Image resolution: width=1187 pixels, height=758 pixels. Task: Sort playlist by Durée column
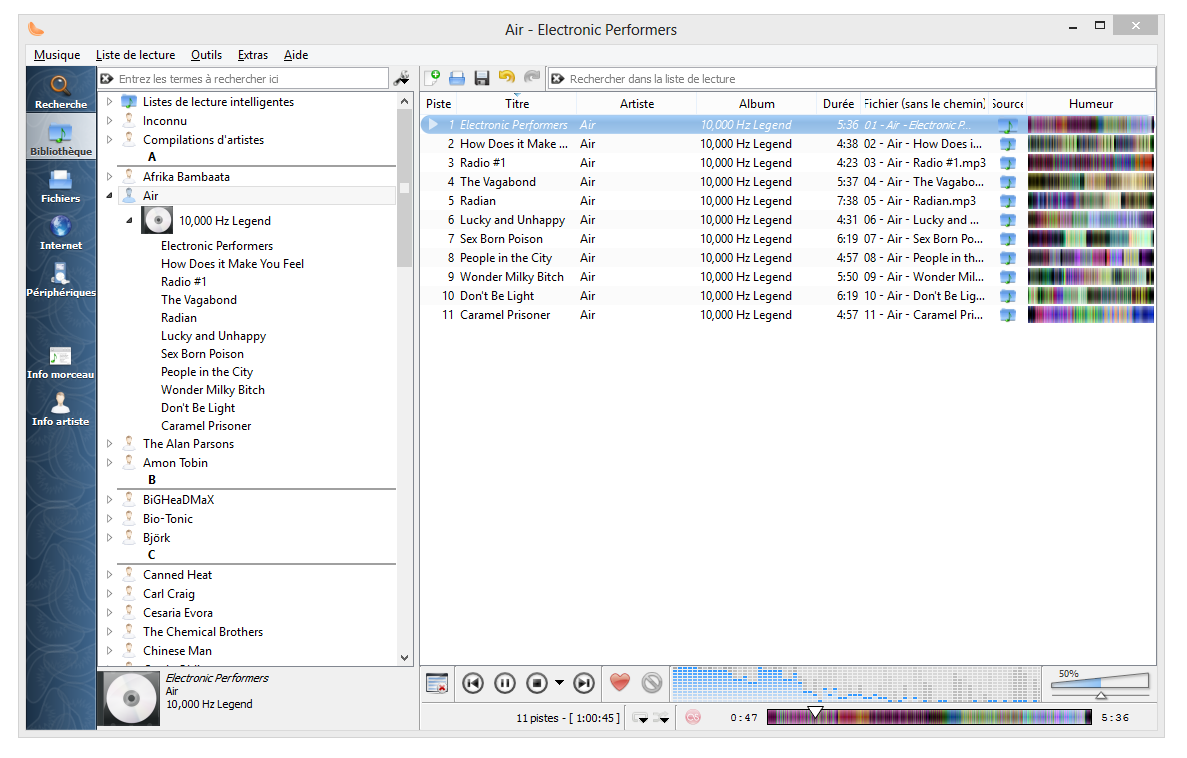pyautogui.click(x=838, y=104)
